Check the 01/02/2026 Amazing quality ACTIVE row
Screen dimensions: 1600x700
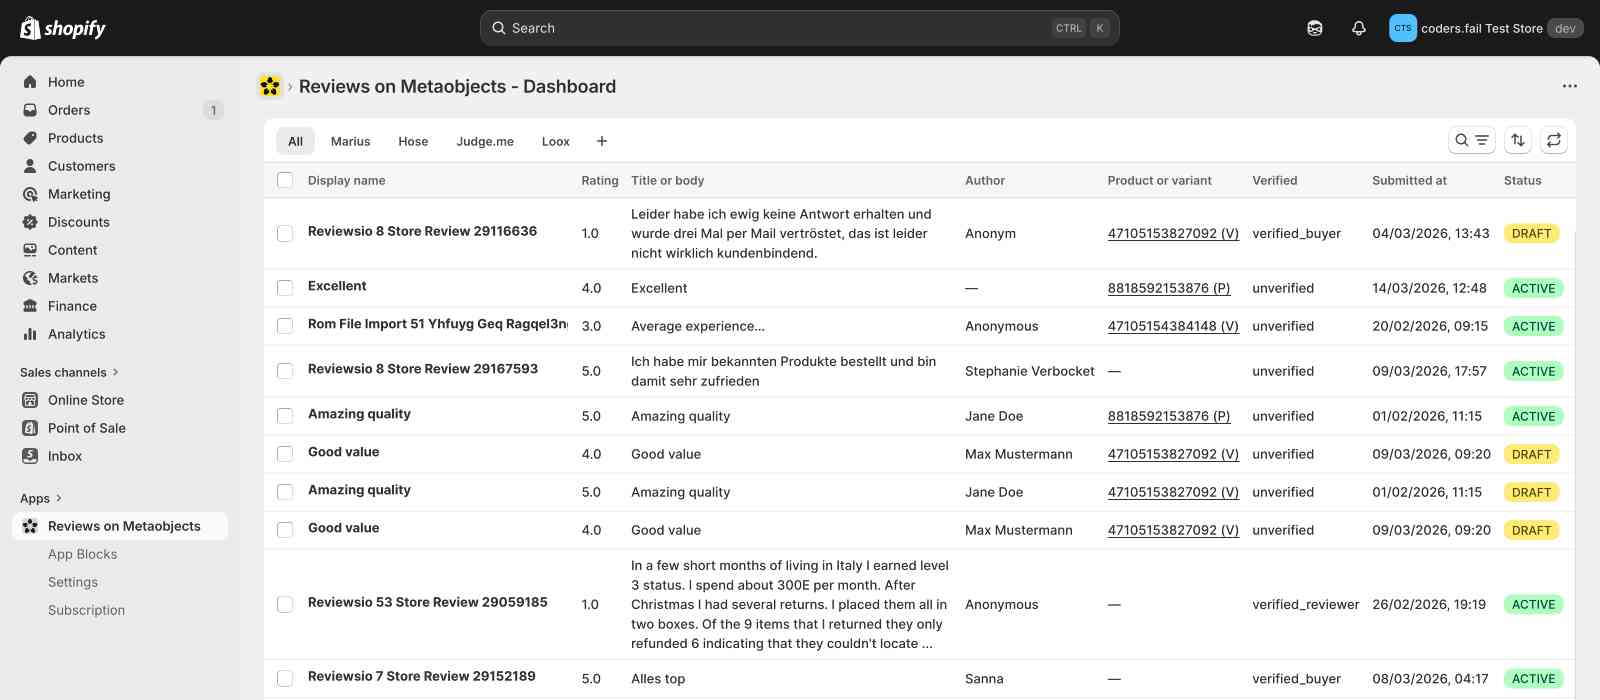click(x=285, y=416)
